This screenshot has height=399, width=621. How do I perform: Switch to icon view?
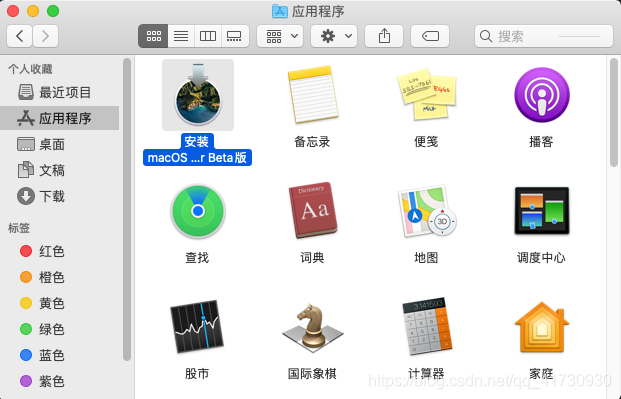(153, 36)
